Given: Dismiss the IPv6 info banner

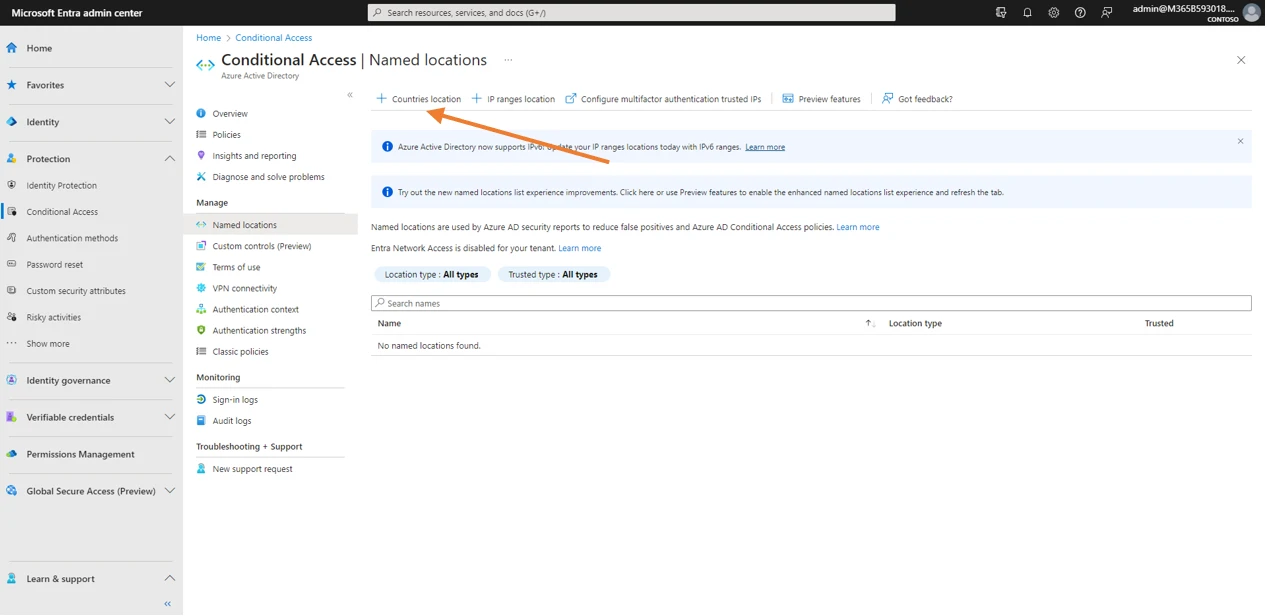Looking at the screenshot, I should tap(1240, 141).
